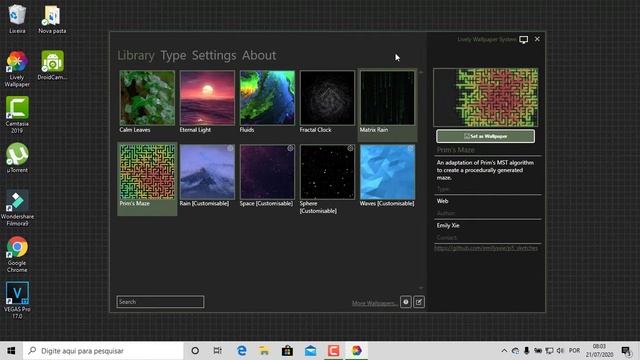640x360 pixels.
Task: Expand hidden system tray icons
Action: (x=504, y=351)
